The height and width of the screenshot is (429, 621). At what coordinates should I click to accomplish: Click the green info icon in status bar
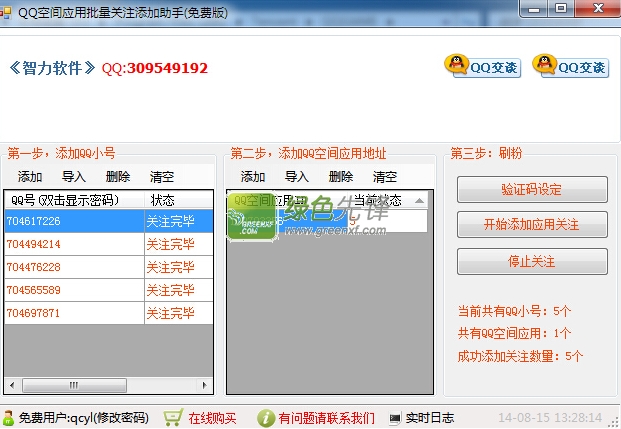(266, 418)
